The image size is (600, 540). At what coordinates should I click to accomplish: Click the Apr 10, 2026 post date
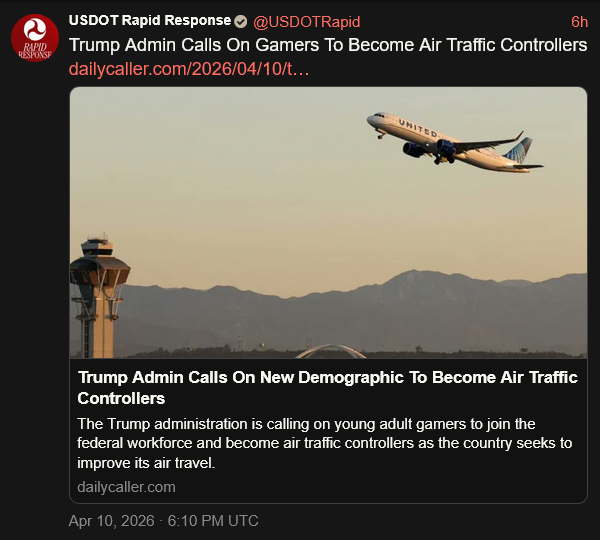(x=111, y=521)
